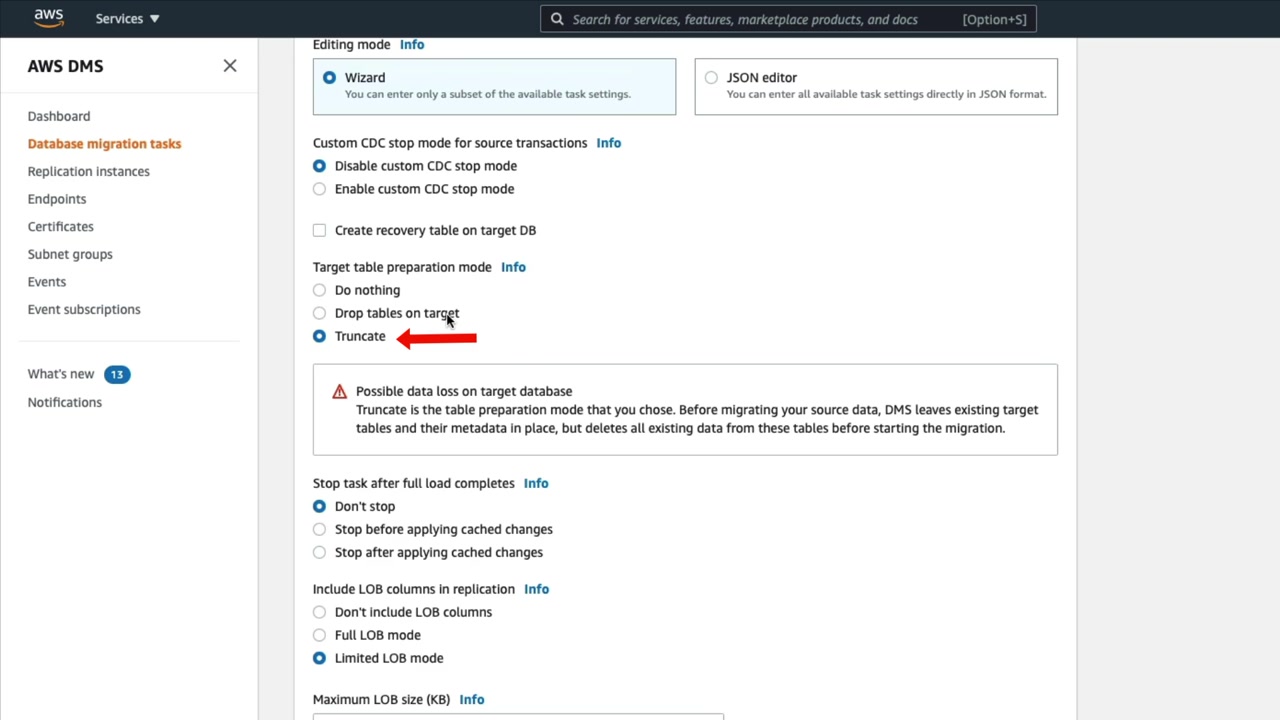Click the search magnifier icon
Image resolution: width=1280 pixels, height=720 pixels.
[x=557, y=19]
